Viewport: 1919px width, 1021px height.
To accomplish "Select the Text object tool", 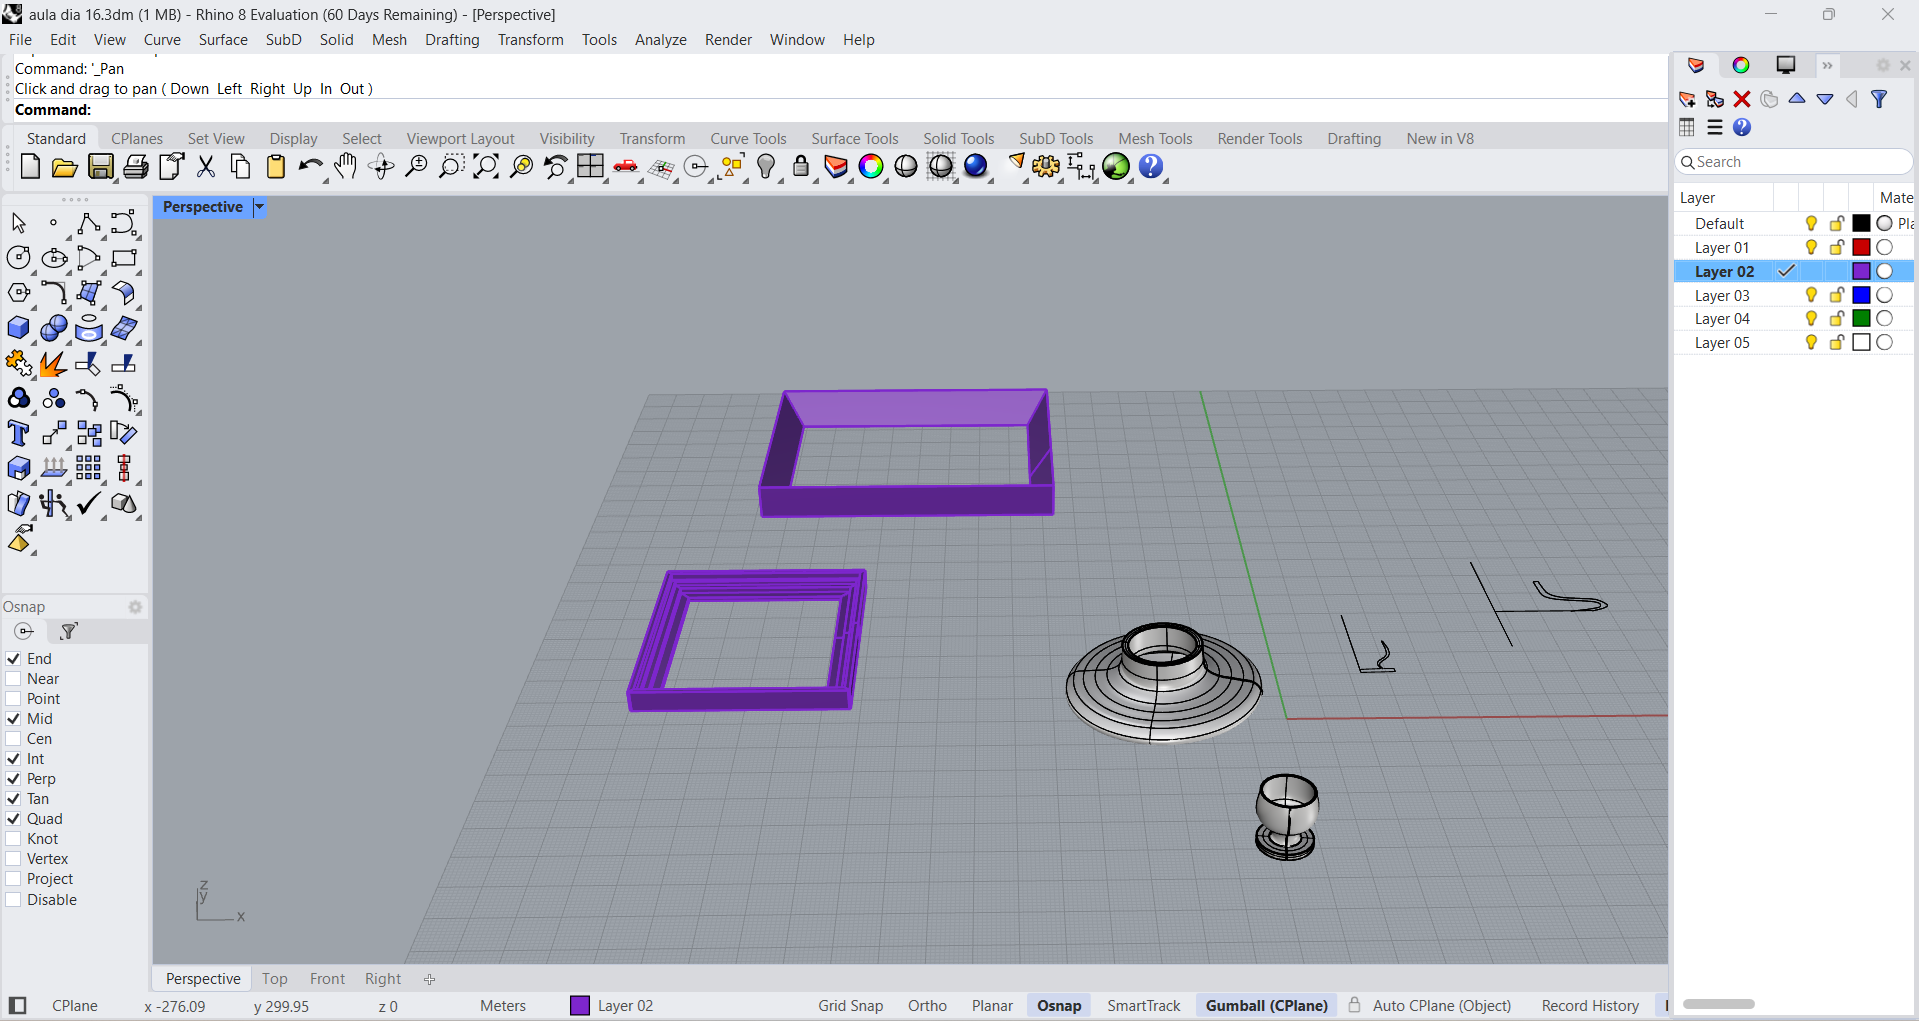I will [18, 434].
